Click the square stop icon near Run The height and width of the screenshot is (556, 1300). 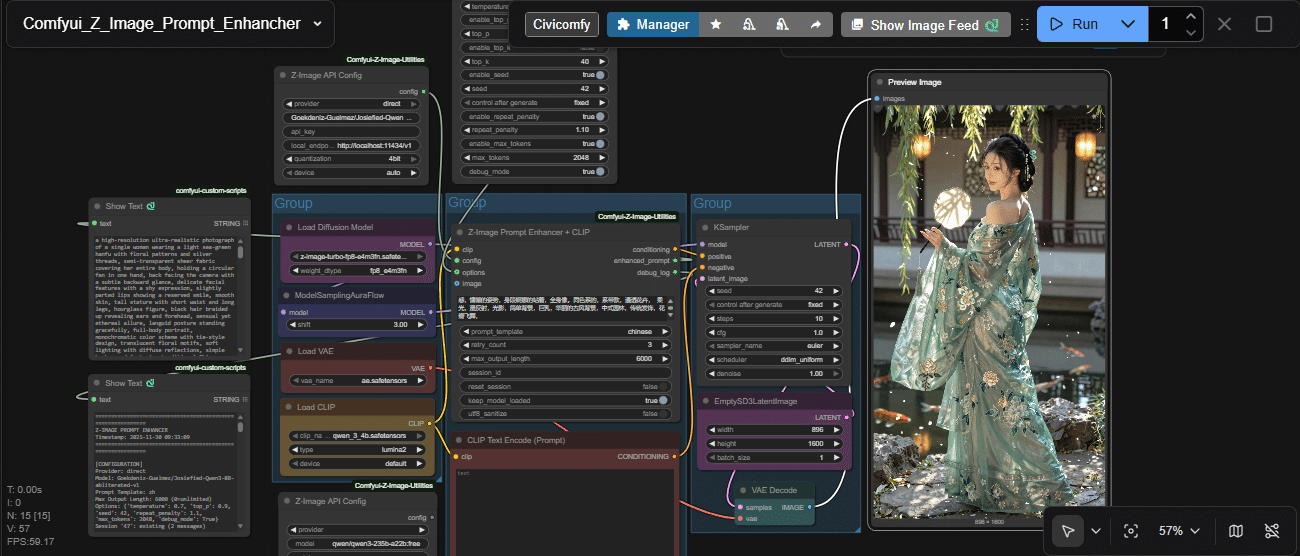pyautogui.click(x=1264, y=24)
